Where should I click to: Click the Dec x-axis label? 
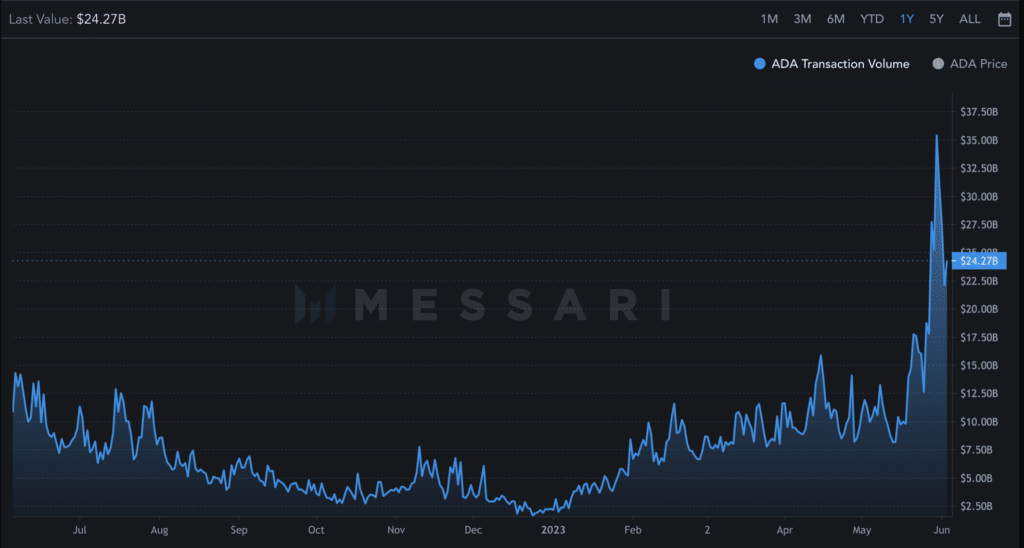473,530
